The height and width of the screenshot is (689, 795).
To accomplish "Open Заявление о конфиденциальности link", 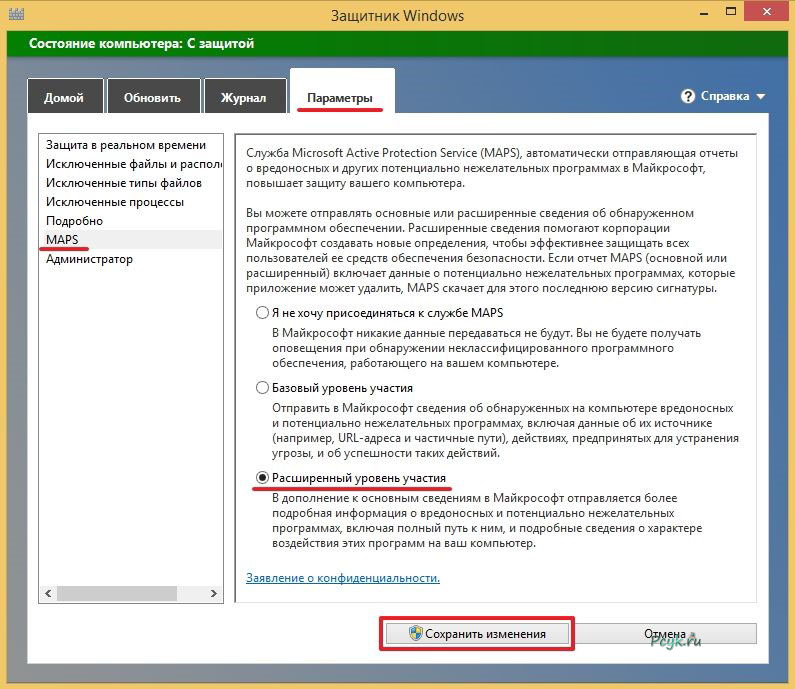I will [x=343, y=578].
